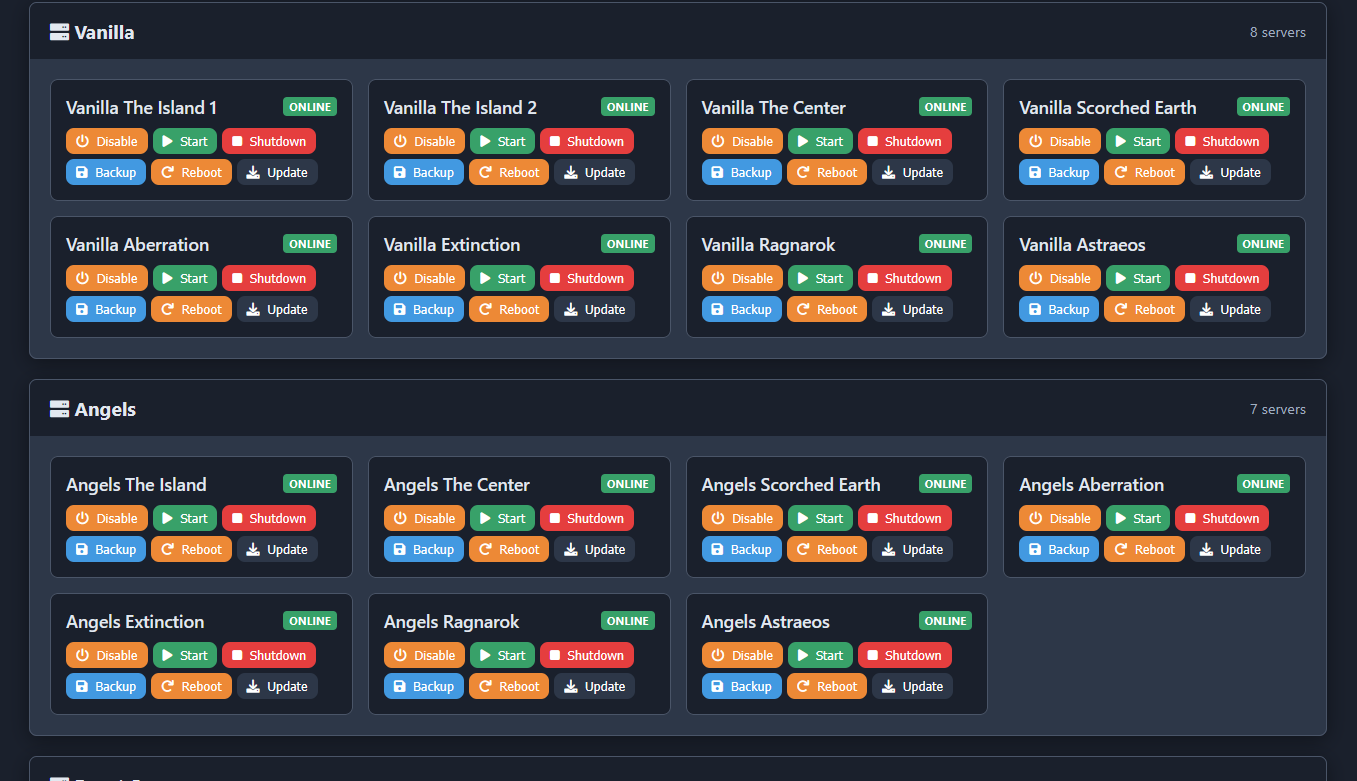
Task: Disable the Vanilla The Island 1 server
Action: point(106,141)
